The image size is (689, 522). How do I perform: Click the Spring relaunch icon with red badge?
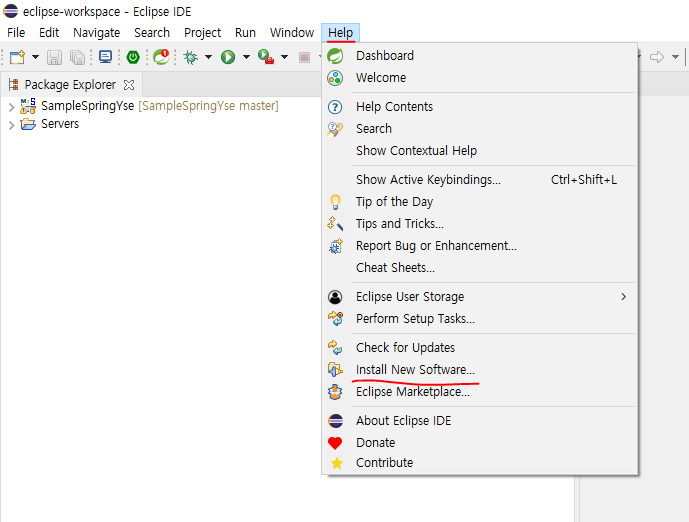161,57
